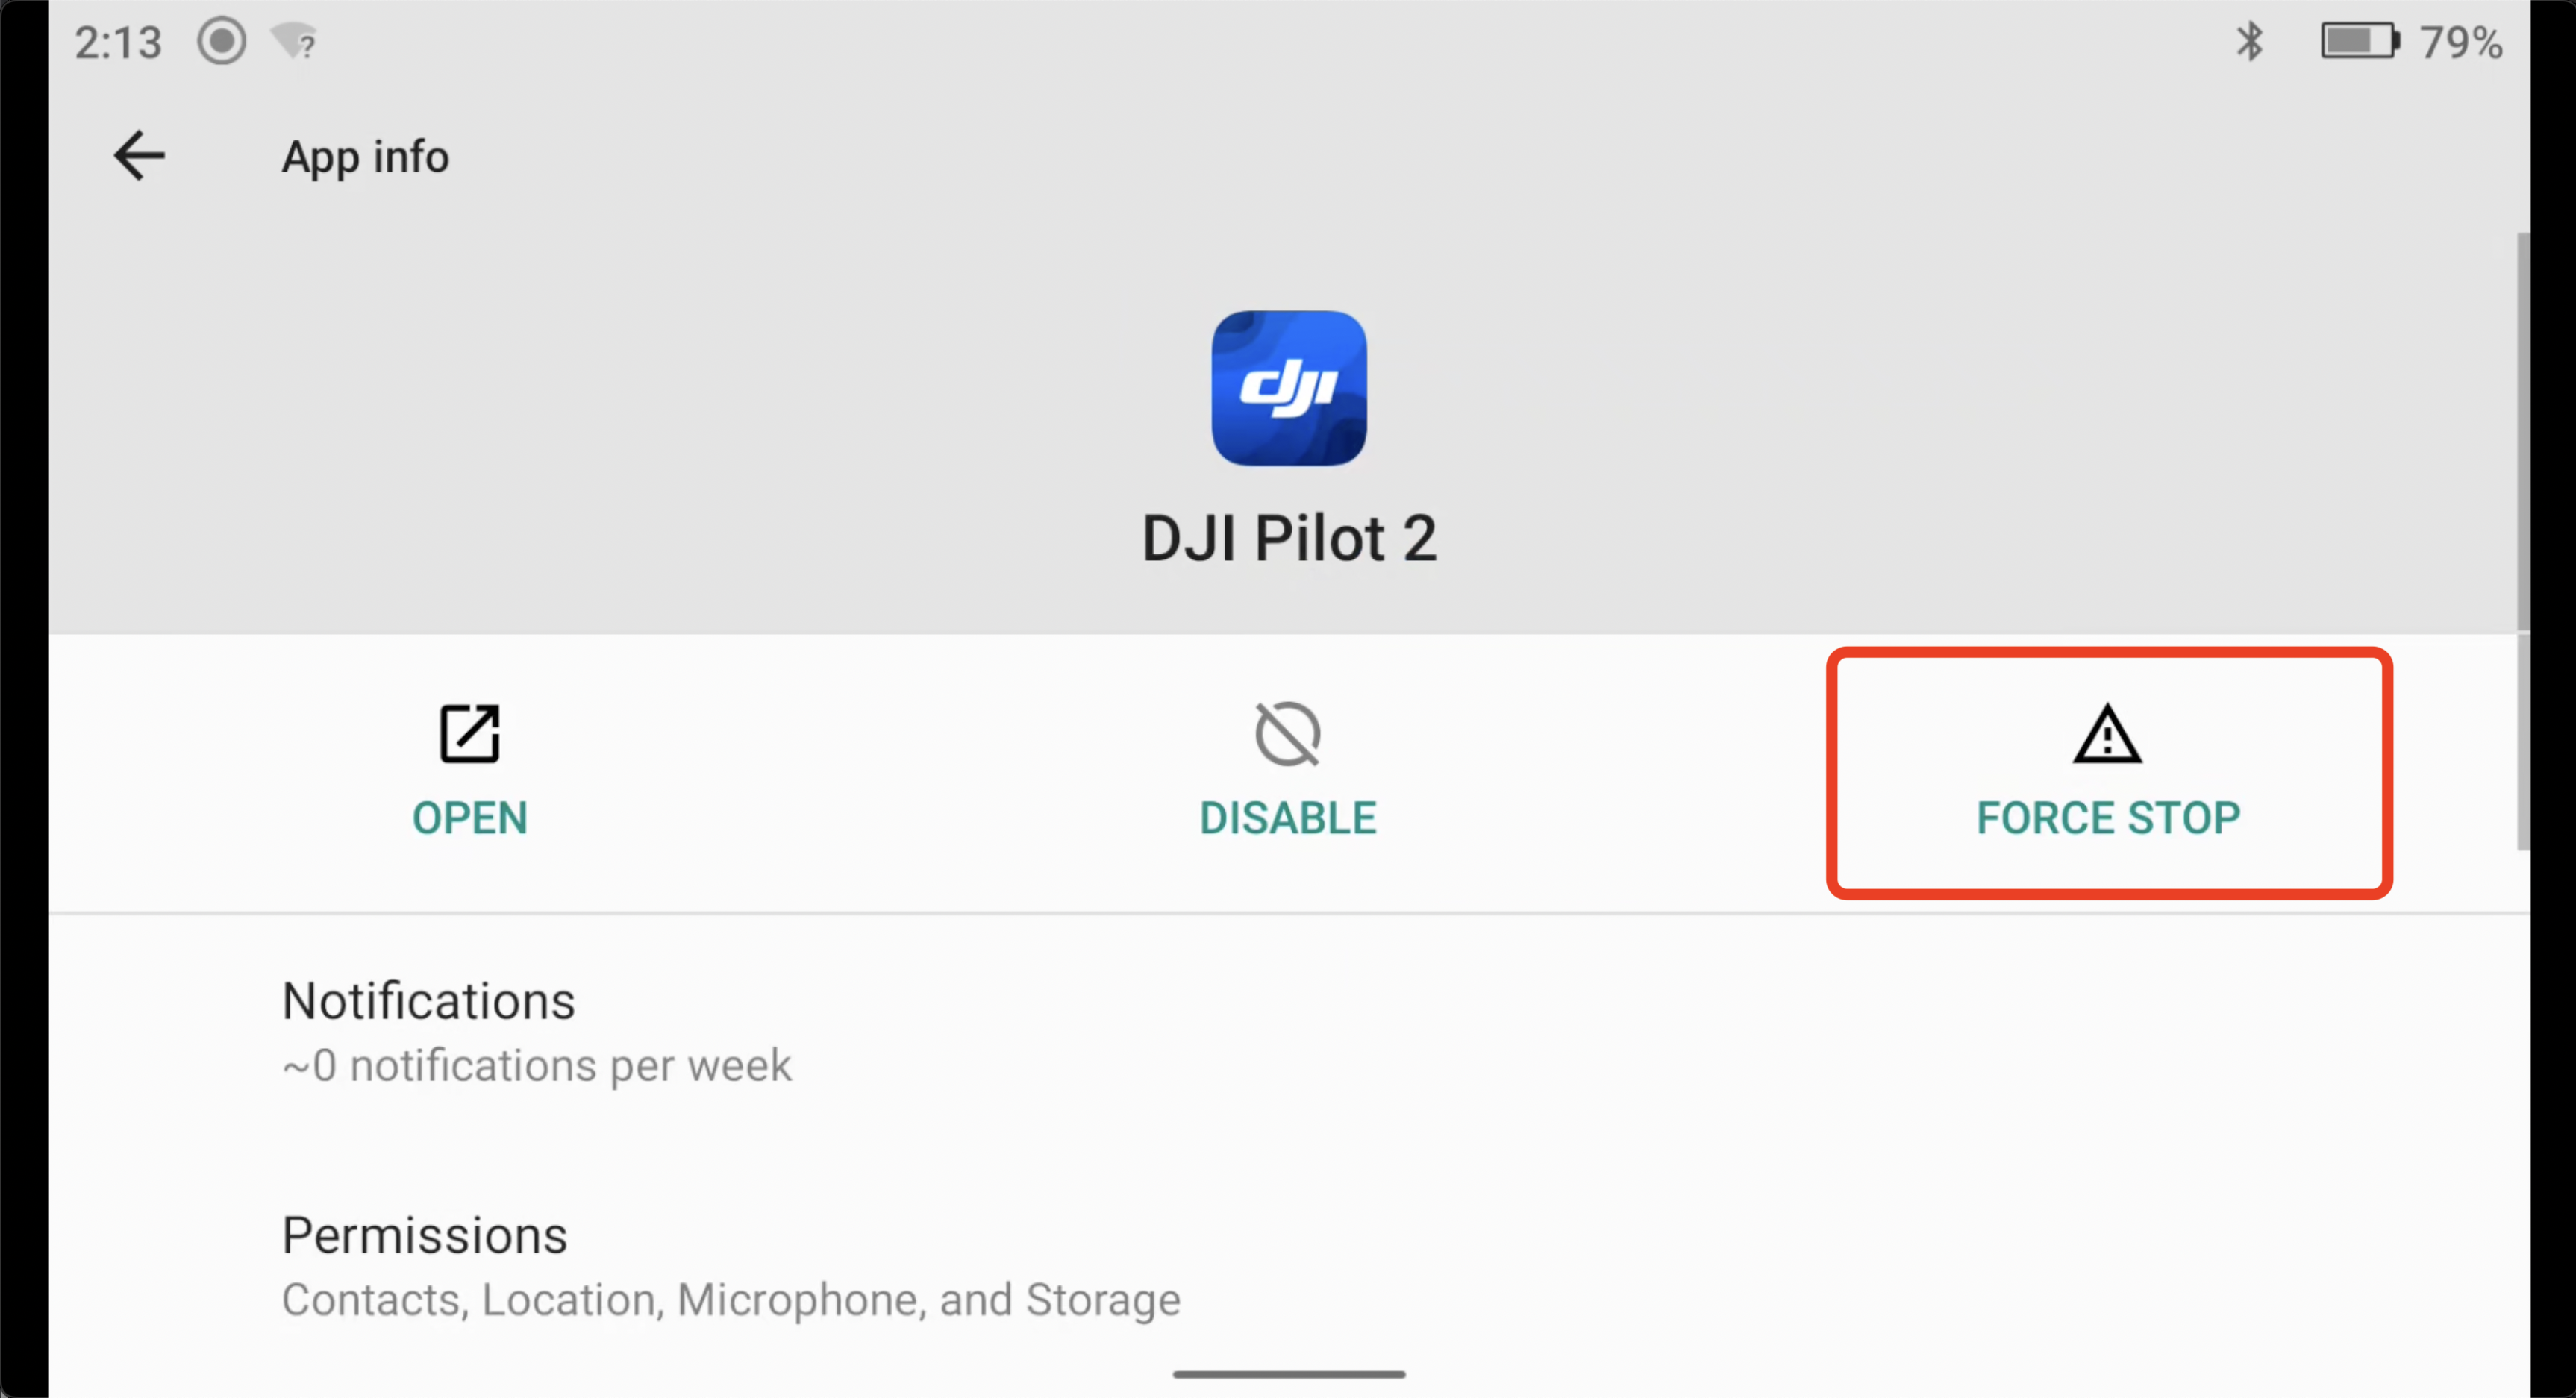The image size is (2576, 1398).
Task: Tap the 2:13 clock in status bar
Action: pyautogui.click(x=118, y=43)
